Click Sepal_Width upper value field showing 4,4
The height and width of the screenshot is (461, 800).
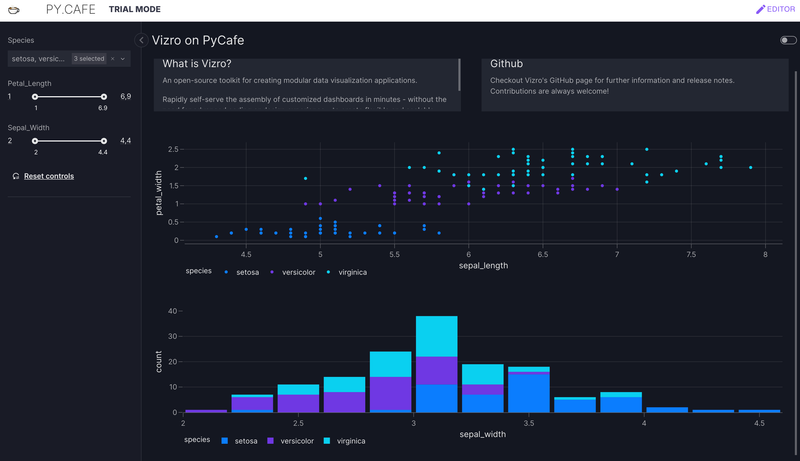[x=125, y=141]
